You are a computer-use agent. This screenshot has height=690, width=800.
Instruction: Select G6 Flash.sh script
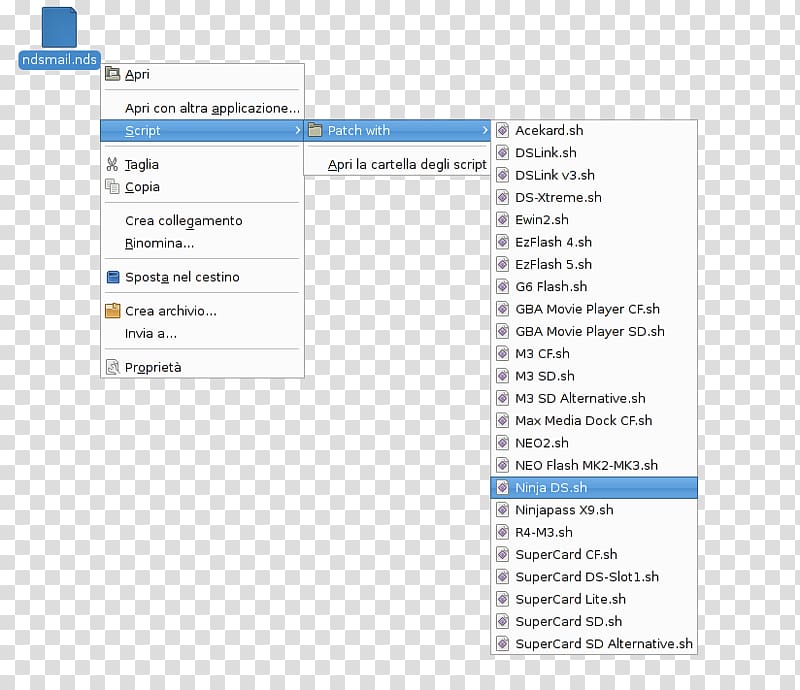(594, 287)
